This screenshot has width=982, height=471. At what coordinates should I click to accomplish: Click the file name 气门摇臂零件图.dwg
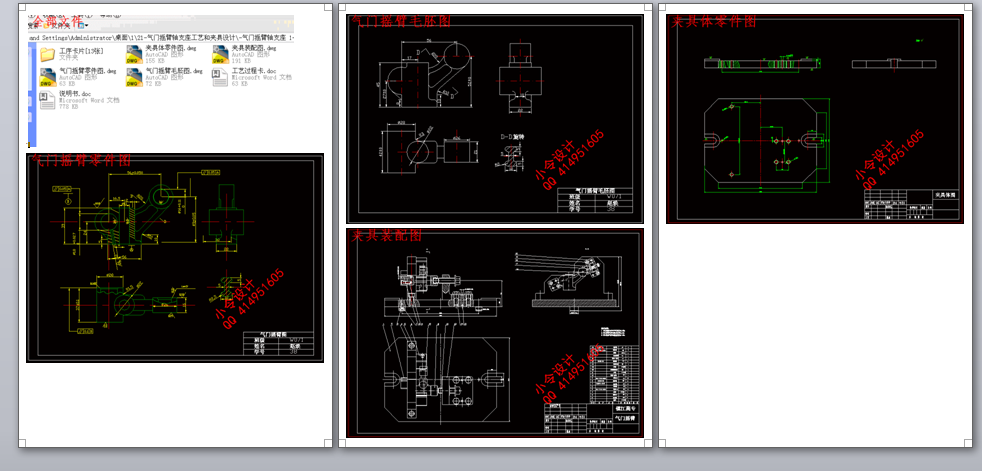[88, 71]
